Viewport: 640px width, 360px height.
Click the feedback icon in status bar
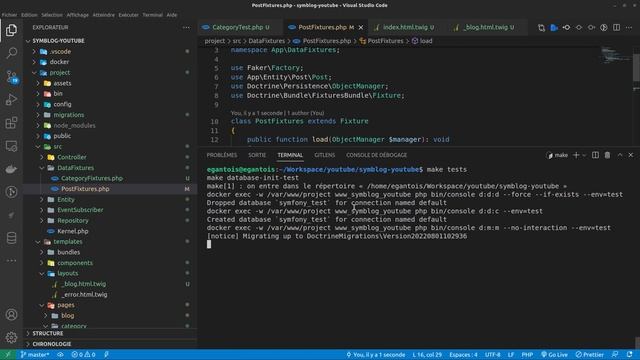click(615, 355)
